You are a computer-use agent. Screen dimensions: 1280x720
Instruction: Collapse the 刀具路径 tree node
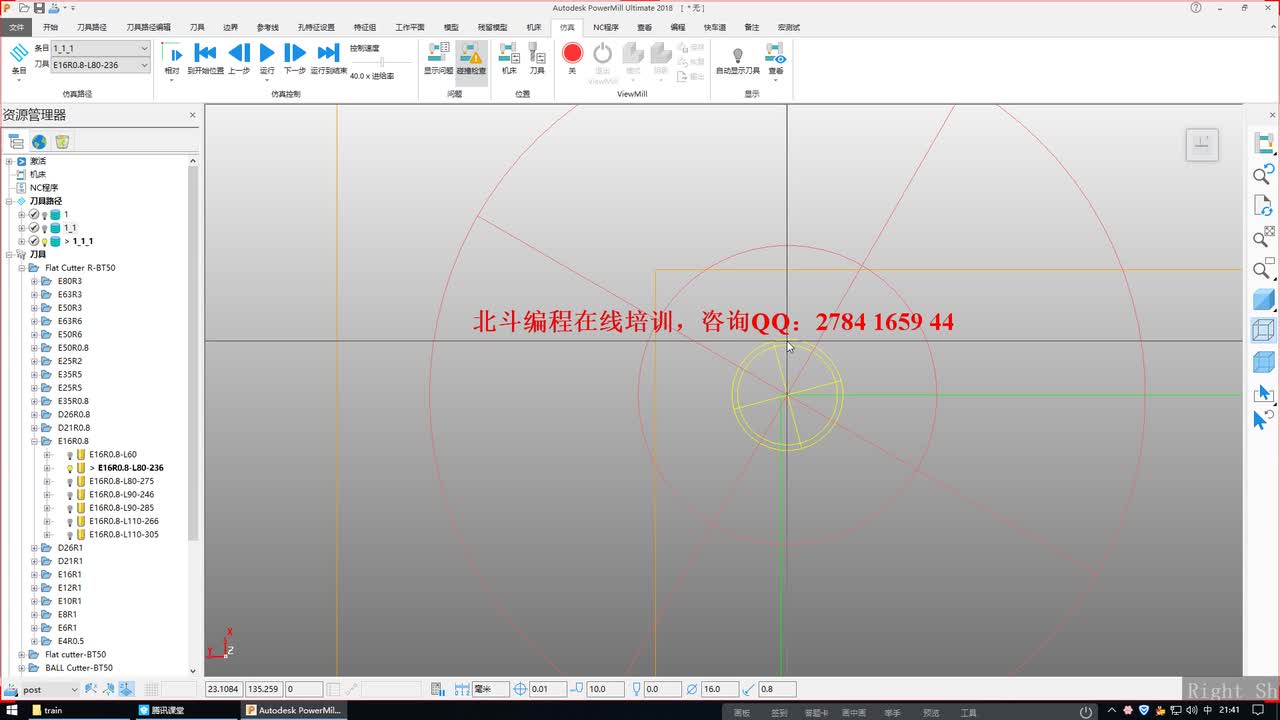point(9,201)
